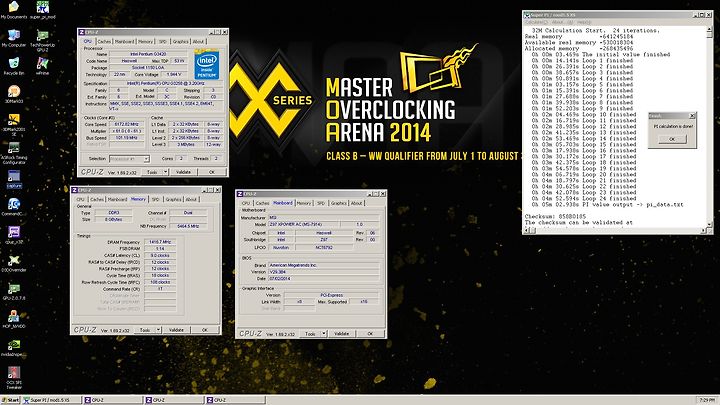Open About tab in CPU-tab CPU-Z window
The height and width of the screenshot is (405, 720).
coord(198,41)
